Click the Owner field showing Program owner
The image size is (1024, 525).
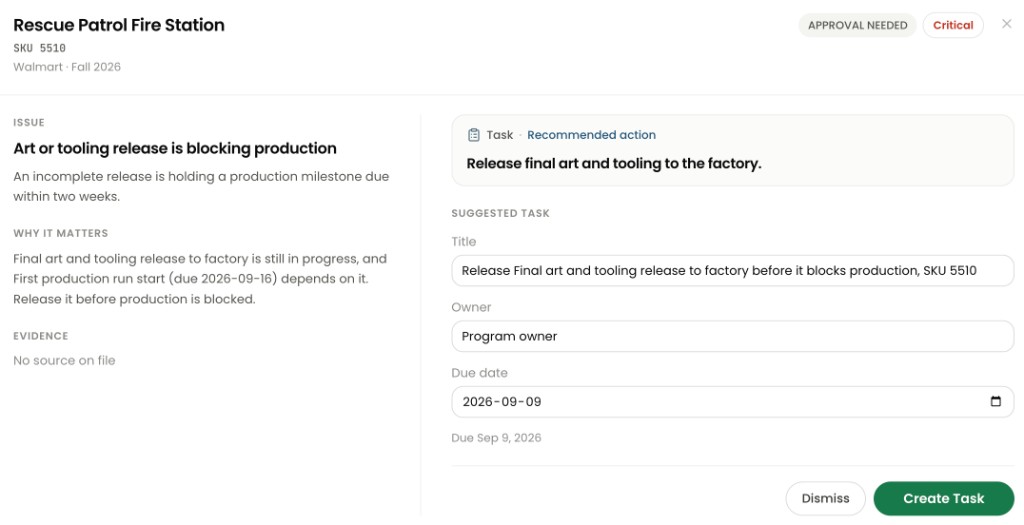(732, 336)
